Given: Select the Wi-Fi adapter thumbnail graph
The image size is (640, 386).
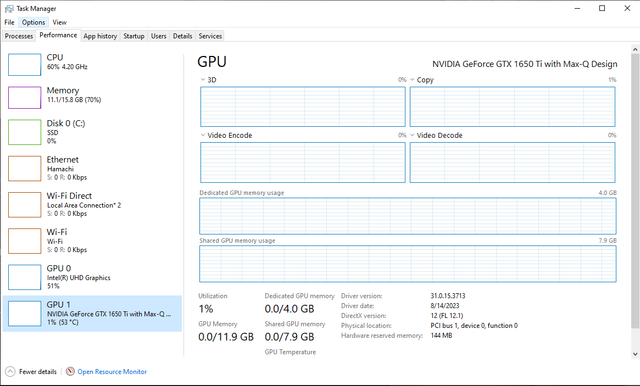Looking at the screenshot, I should (x=24, y=241).
